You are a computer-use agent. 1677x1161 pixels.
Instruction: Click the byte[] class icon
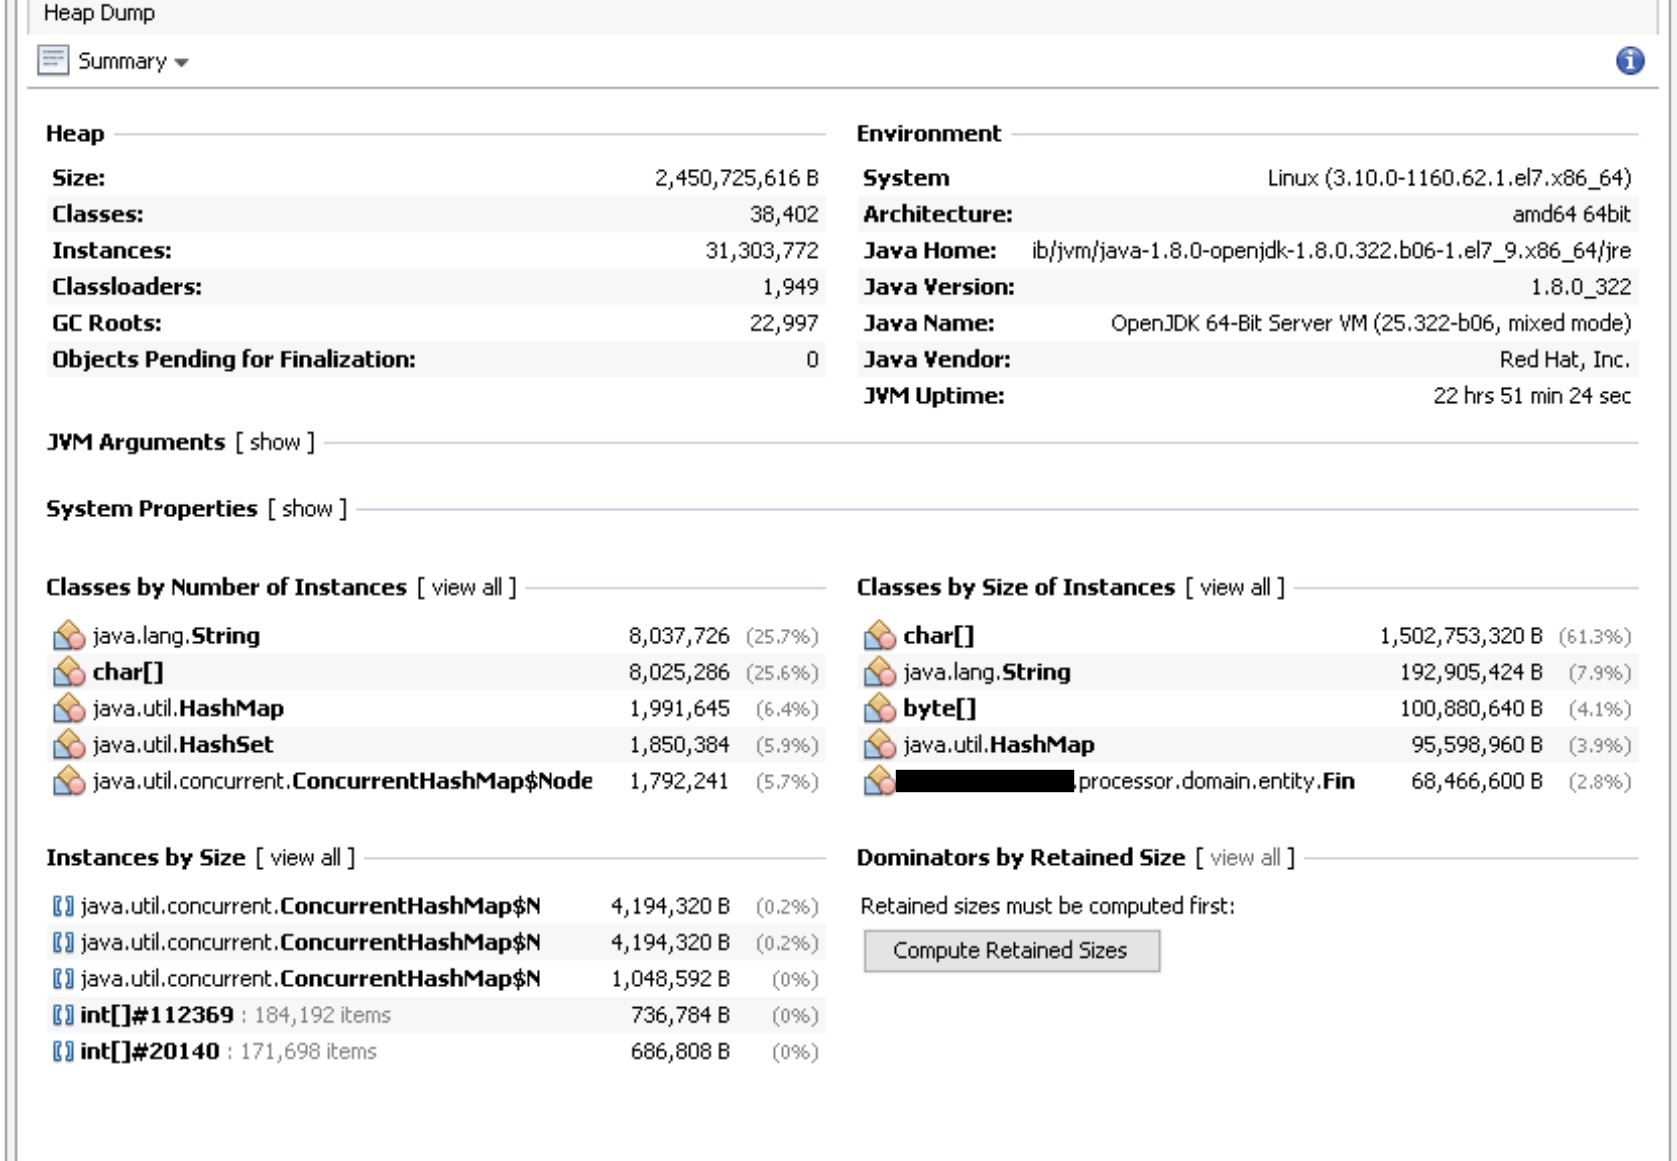coord(880,709)
